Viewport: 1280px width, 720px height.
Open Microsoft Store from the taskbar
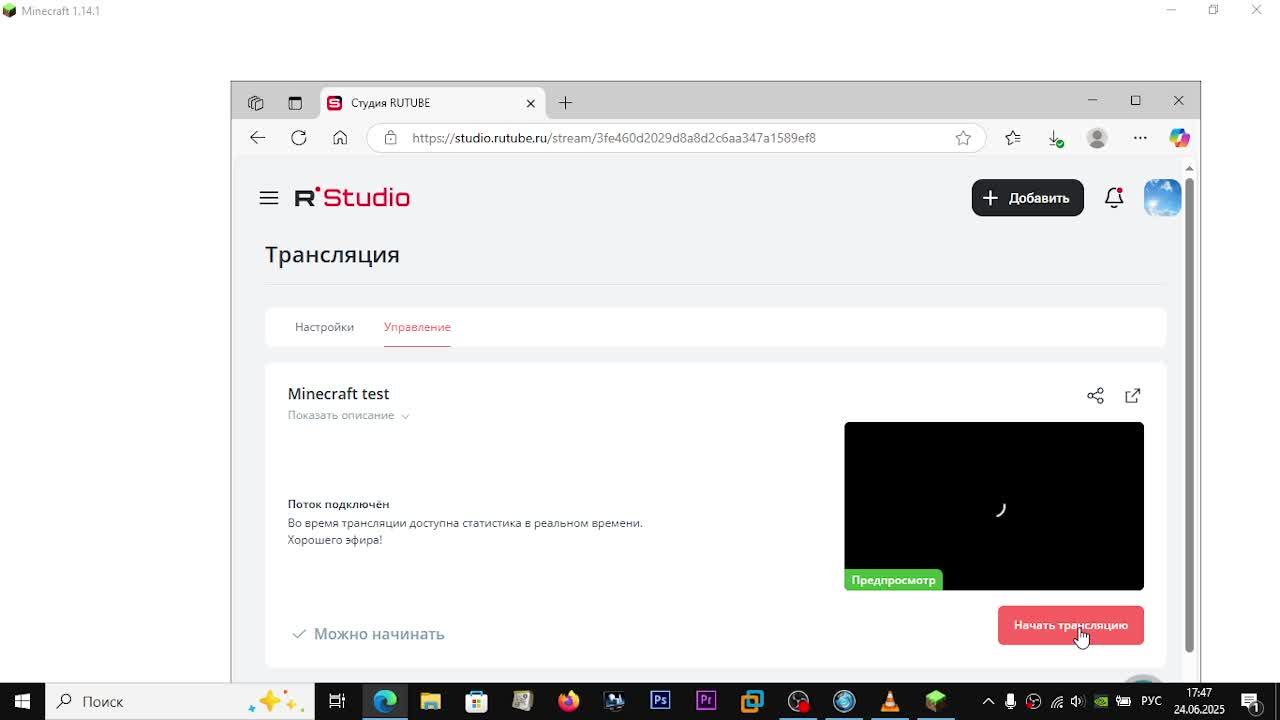click(x=476, y=701)
